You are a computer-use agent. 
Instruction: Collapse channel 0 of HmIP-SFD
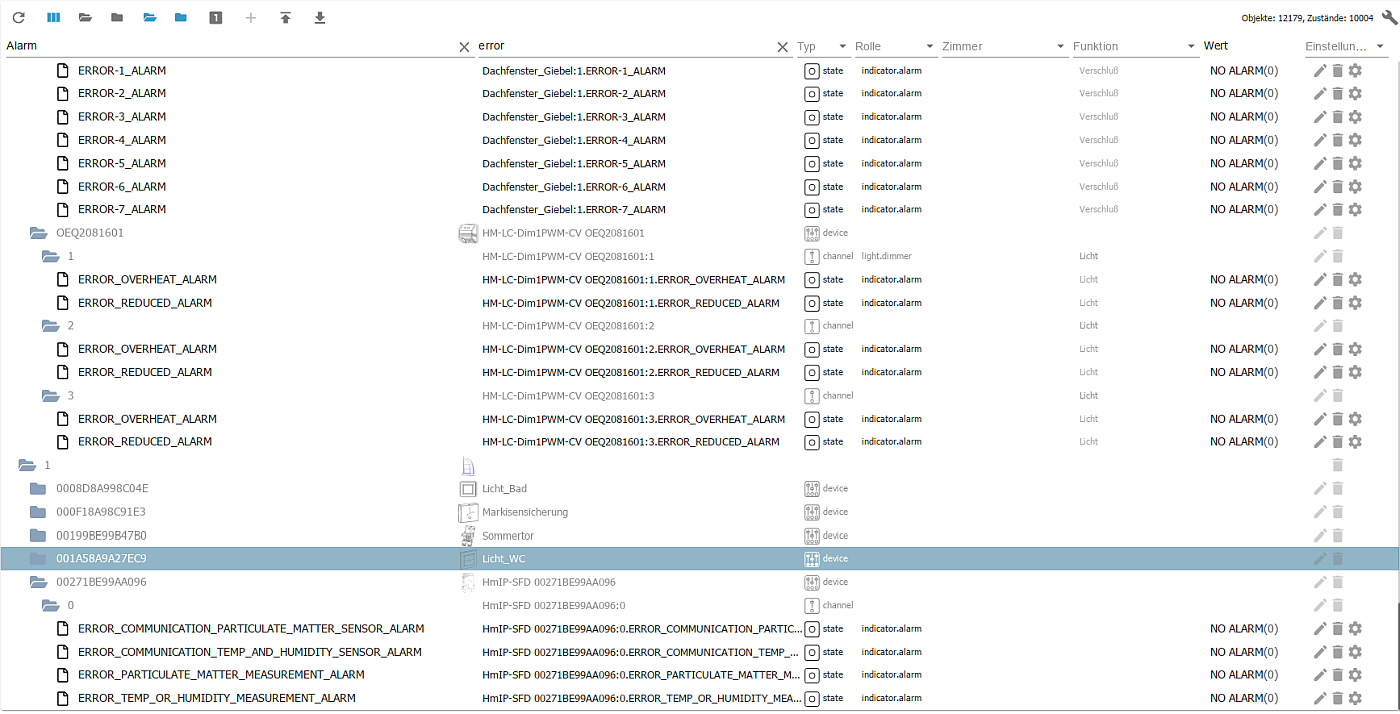click(51, 605)
